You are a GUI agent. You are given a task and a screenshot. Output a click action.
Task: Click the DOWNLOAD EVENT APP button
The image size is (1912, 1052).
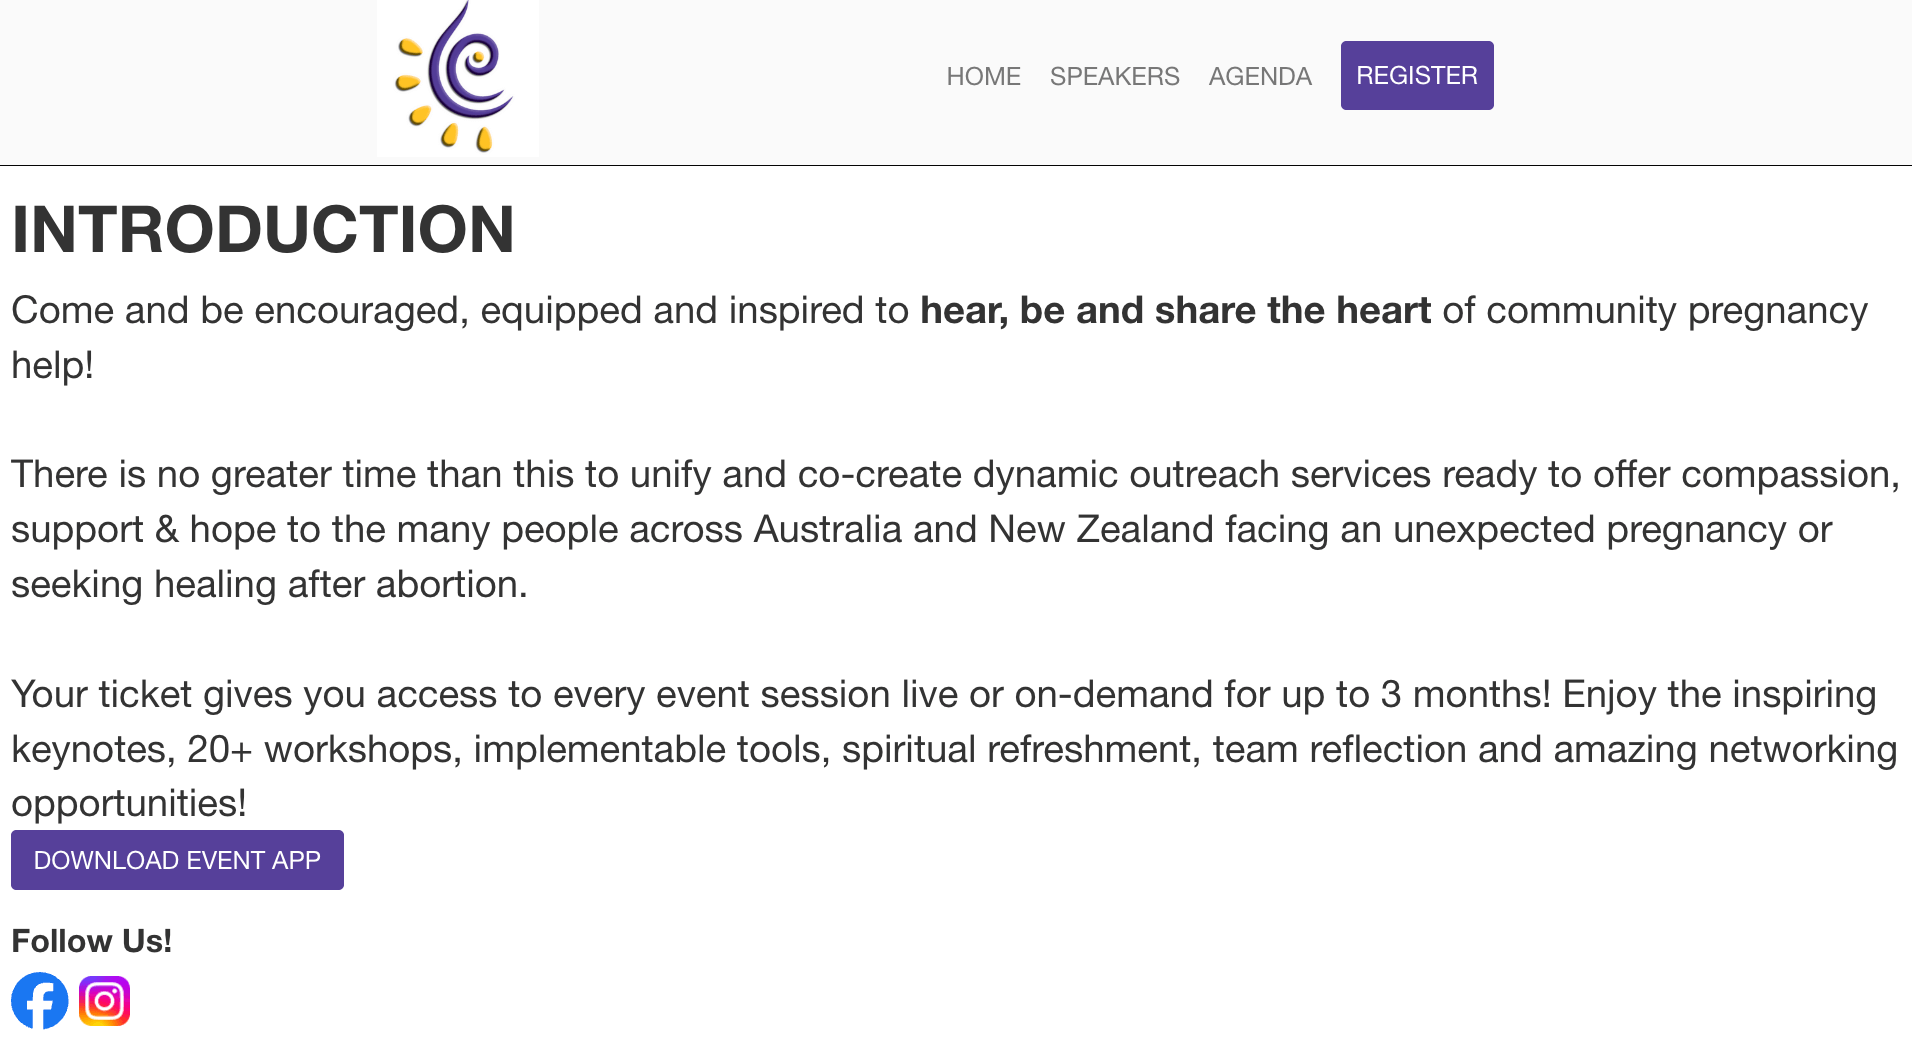click(x=177, y=860)
